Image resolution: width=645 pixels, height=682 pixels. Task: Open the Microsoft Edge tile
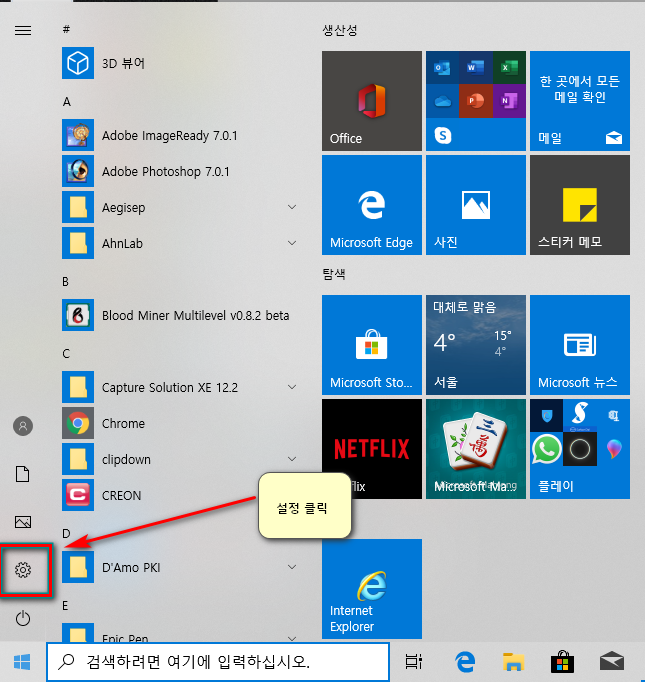point(372,205)
